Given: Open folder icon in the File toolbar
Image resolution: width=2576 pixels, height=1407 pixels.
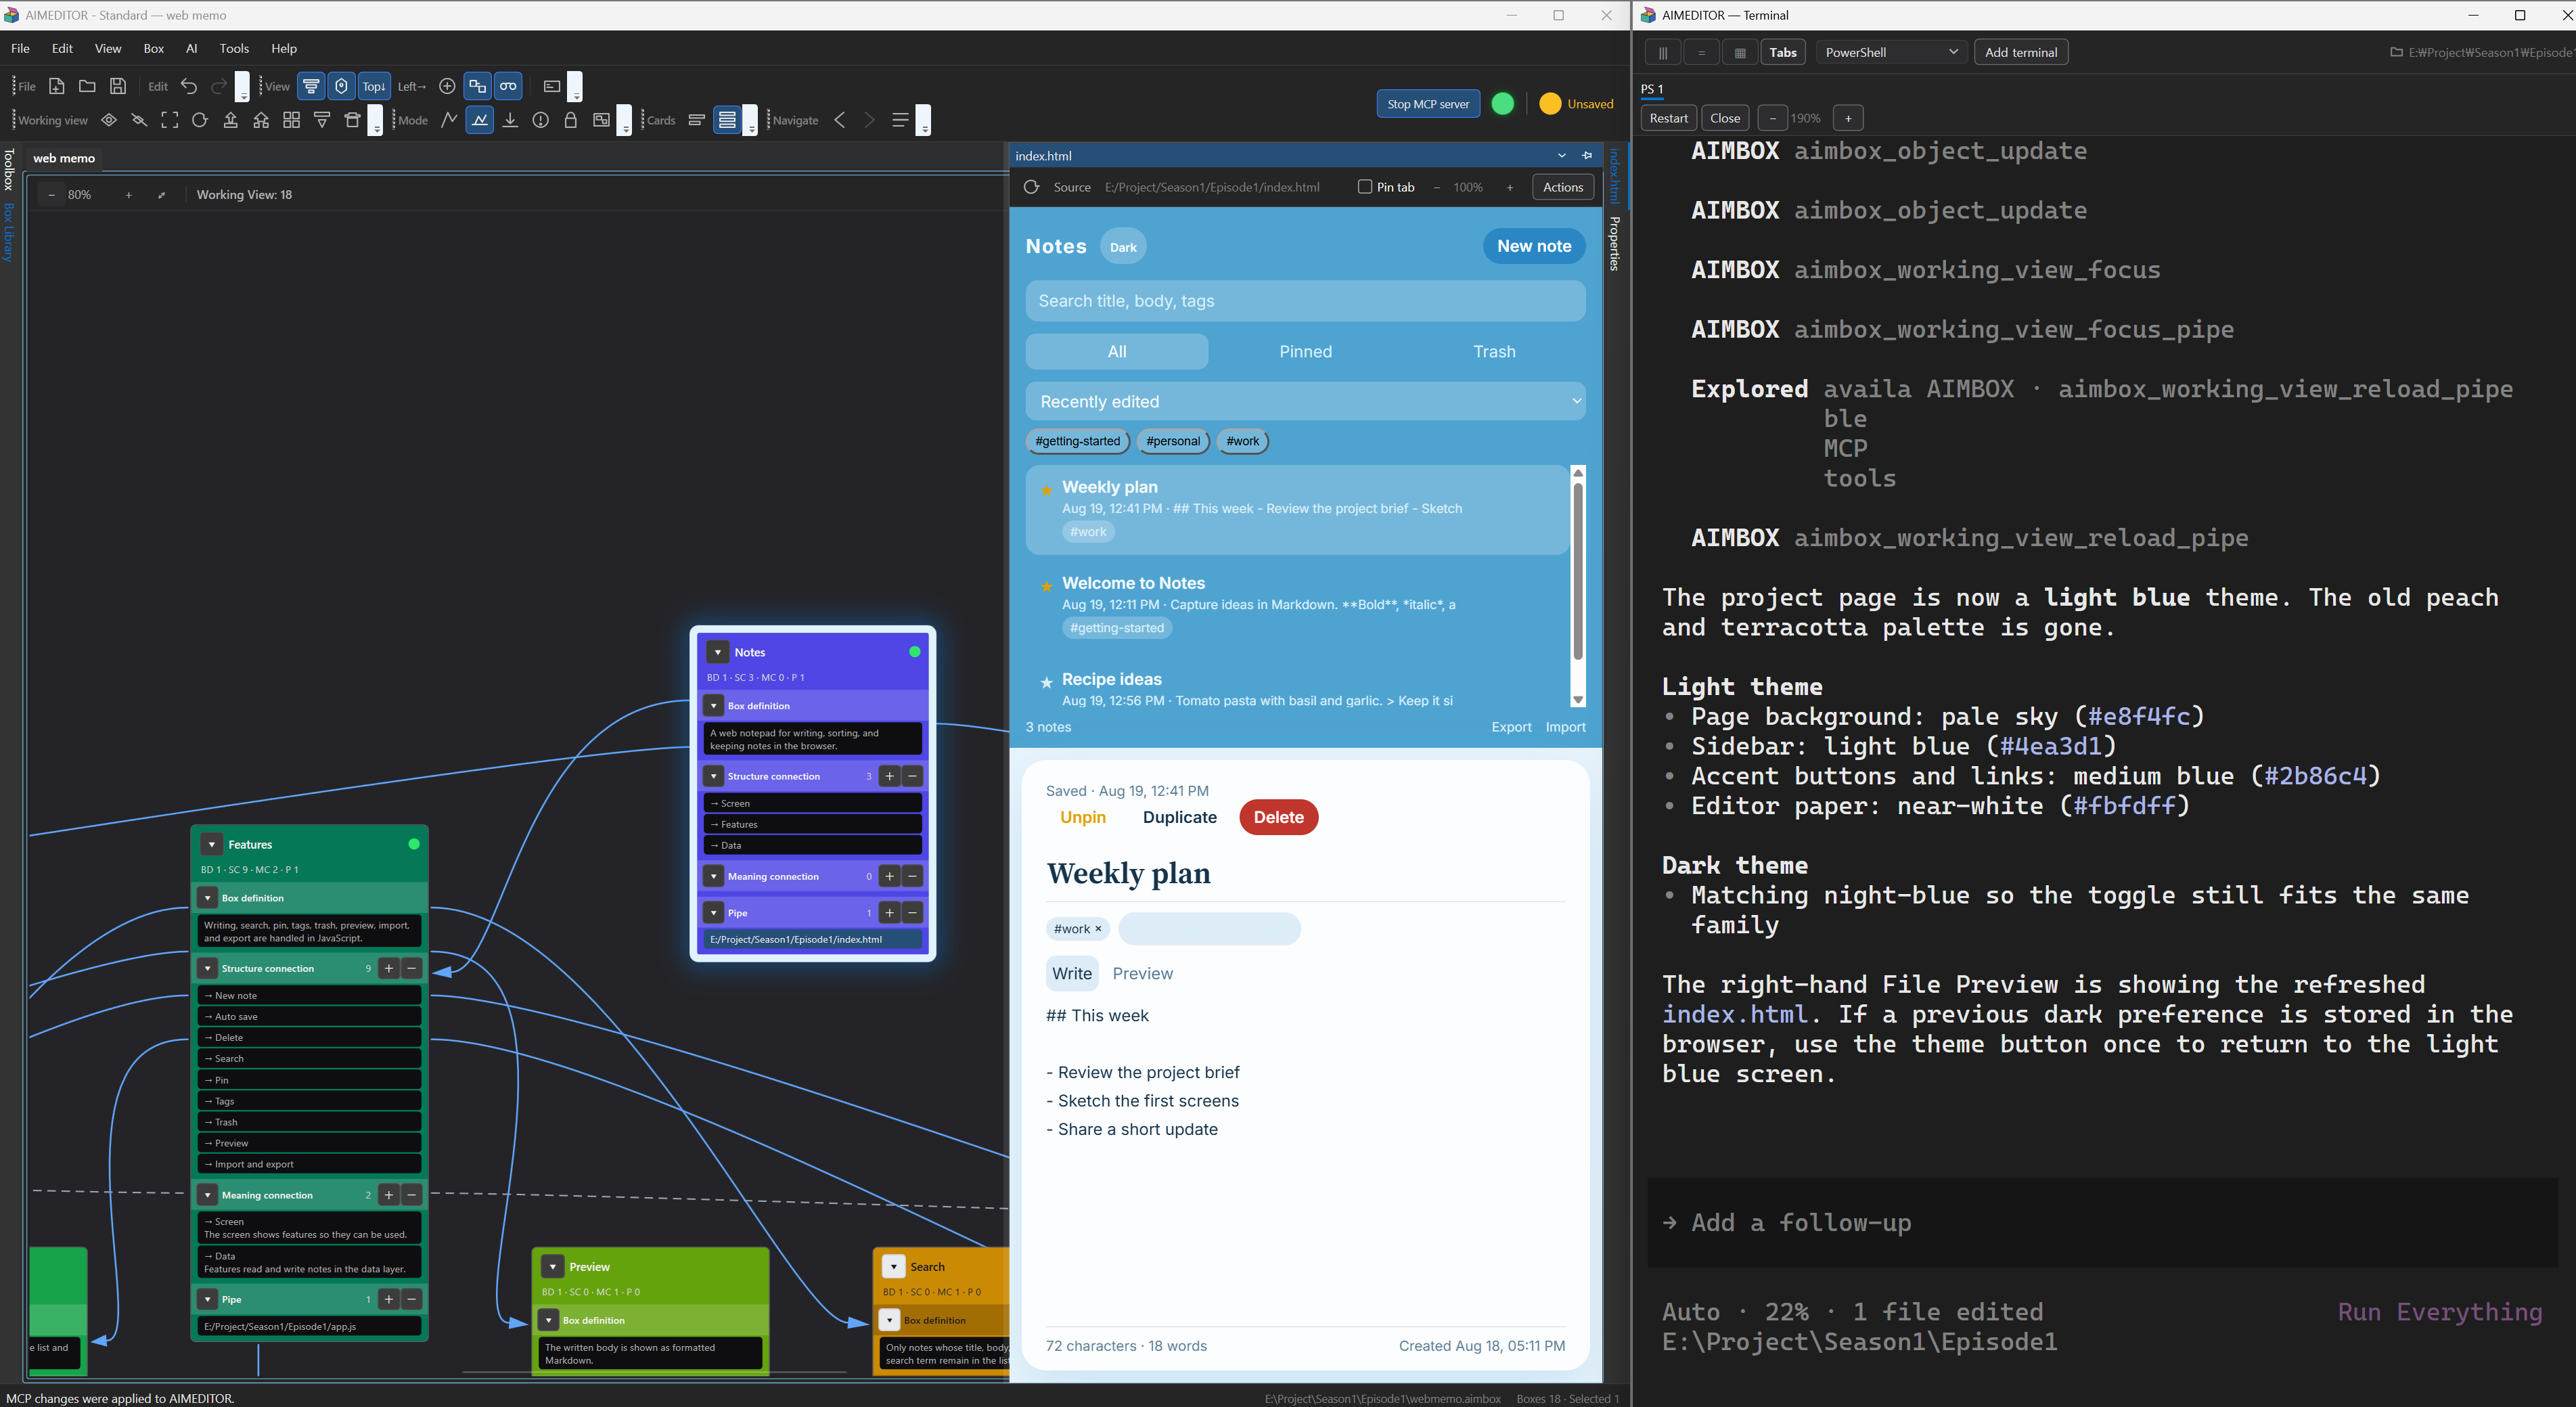Looking at the screenshot, I should point(87,86).
